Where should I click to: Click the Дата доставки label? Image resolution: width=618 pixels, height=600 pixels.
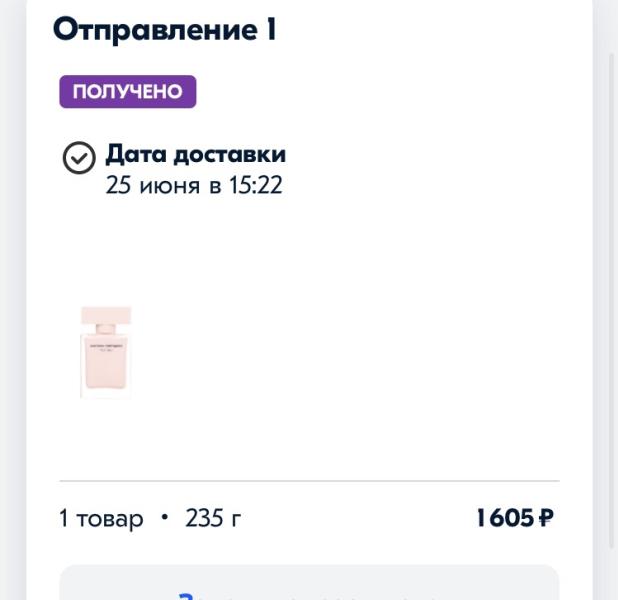195,154
